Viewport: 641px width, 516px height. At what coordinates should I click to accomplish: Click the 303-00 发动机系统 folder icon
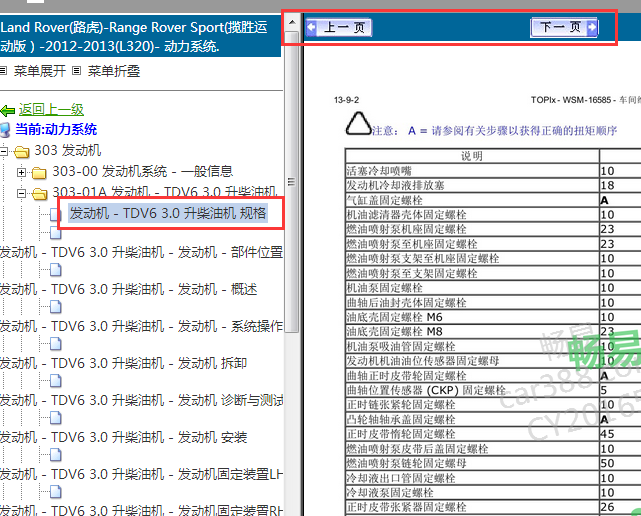(x=39, y=173)
